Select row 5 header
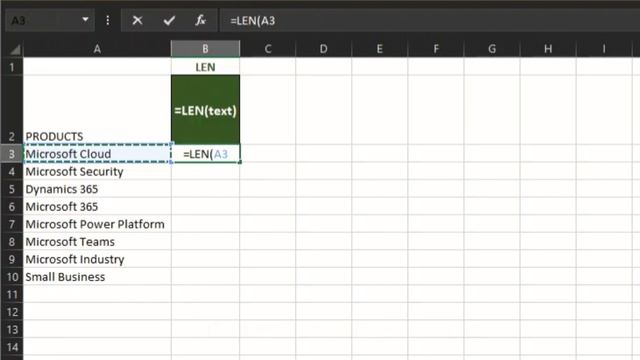Screen dimensions: 640x360 click(12, 189)
